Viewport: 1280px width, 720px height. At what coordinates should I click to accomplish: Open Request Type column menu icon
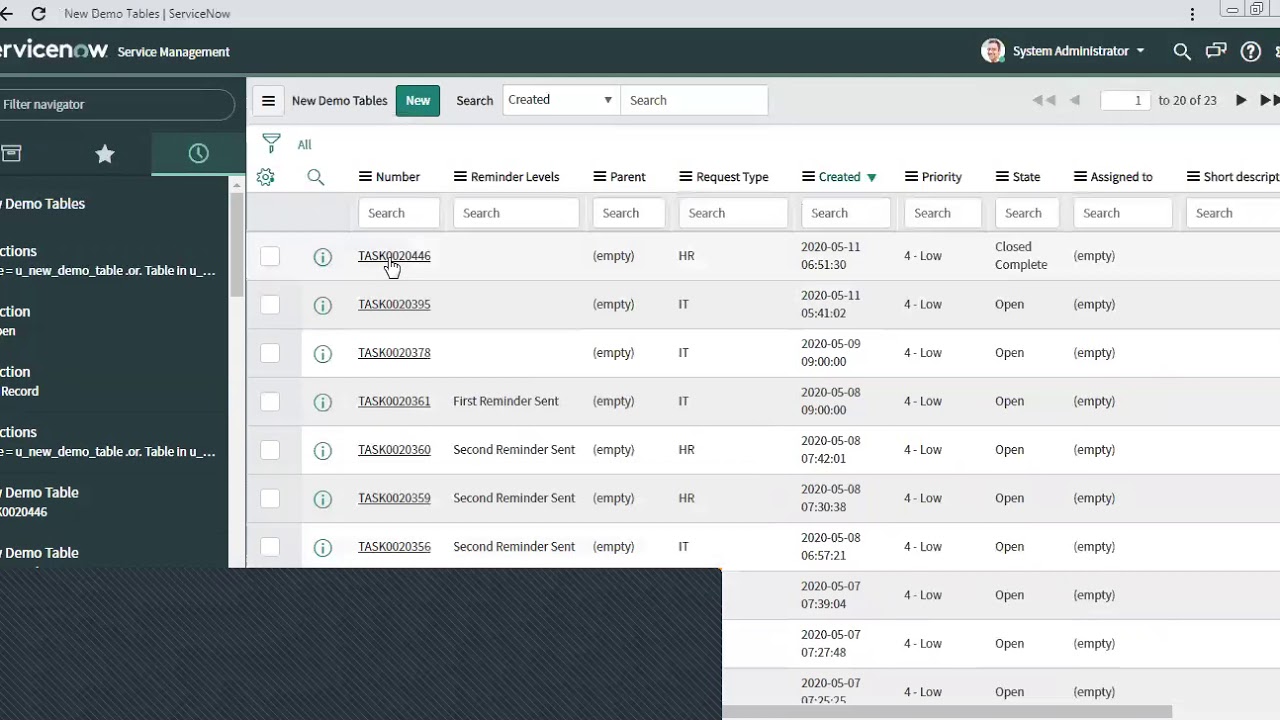[686, 176]
